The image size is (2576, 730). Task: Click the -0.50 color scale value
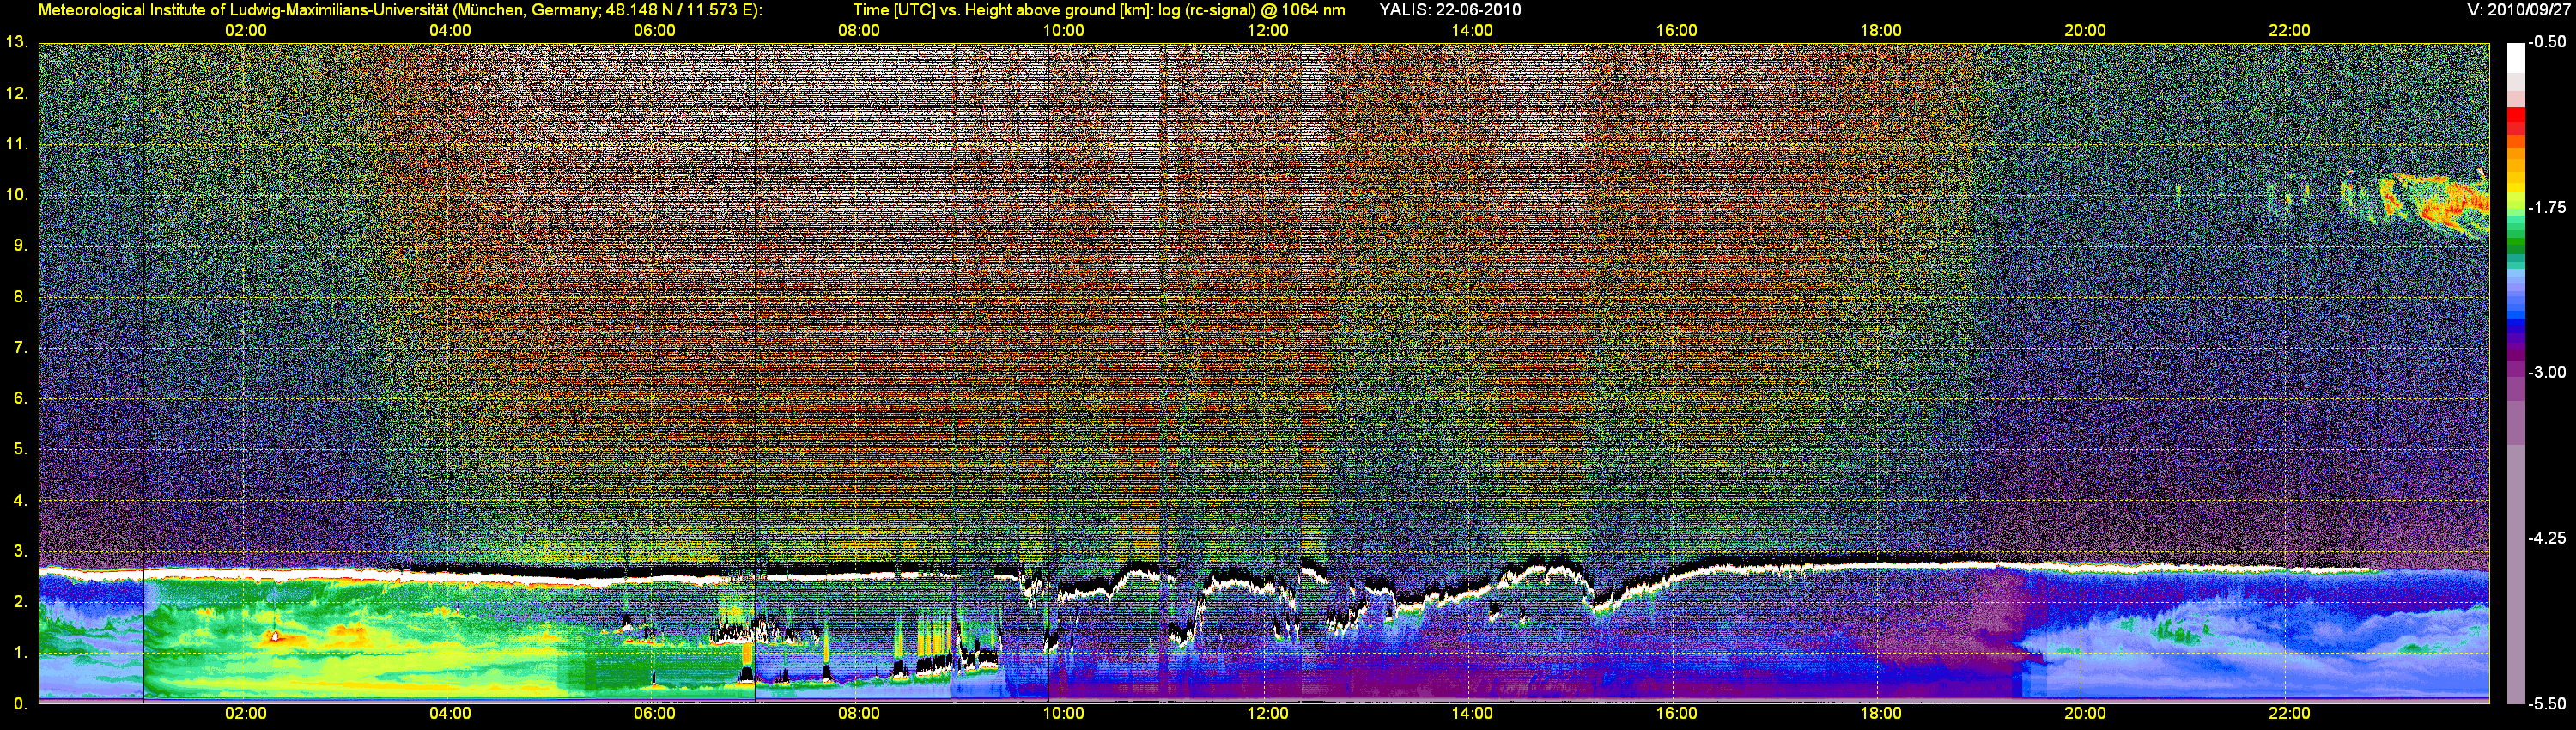(2548, 42)
